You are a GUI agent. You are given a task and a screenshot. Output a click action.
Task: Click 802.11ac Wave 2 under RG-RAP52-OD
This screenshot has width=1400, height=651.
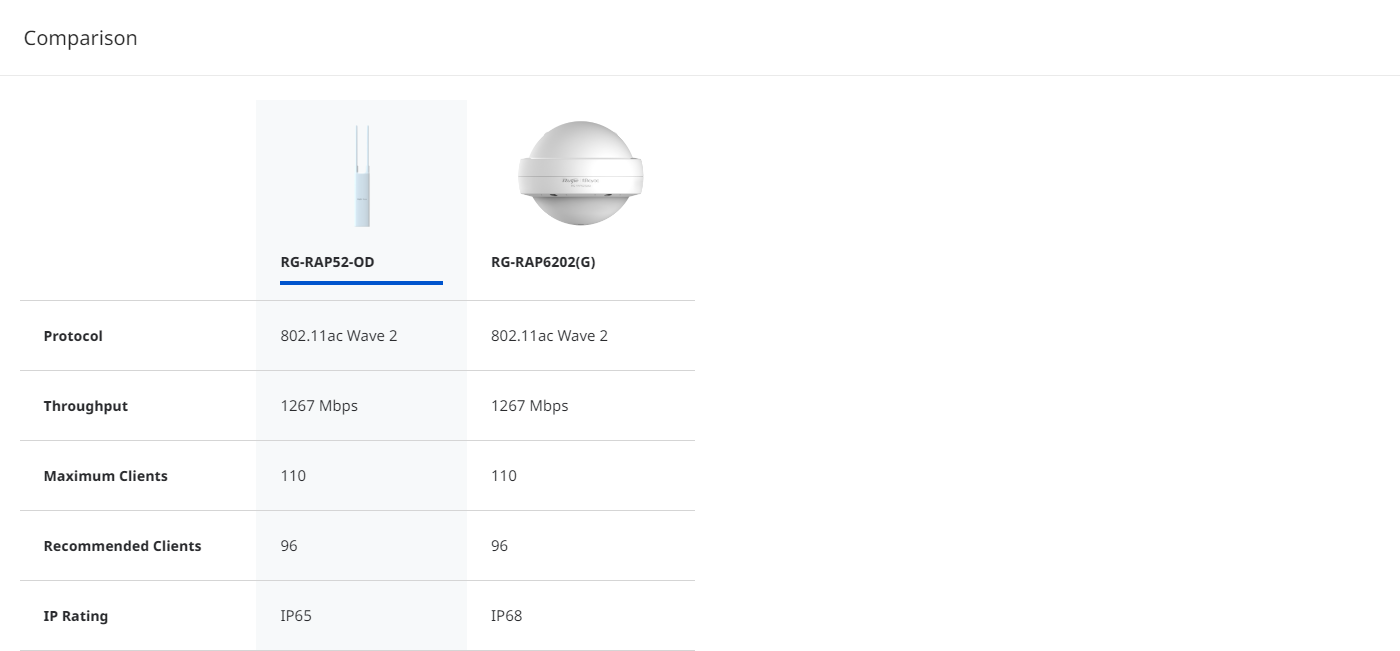(x=339, y=336)
